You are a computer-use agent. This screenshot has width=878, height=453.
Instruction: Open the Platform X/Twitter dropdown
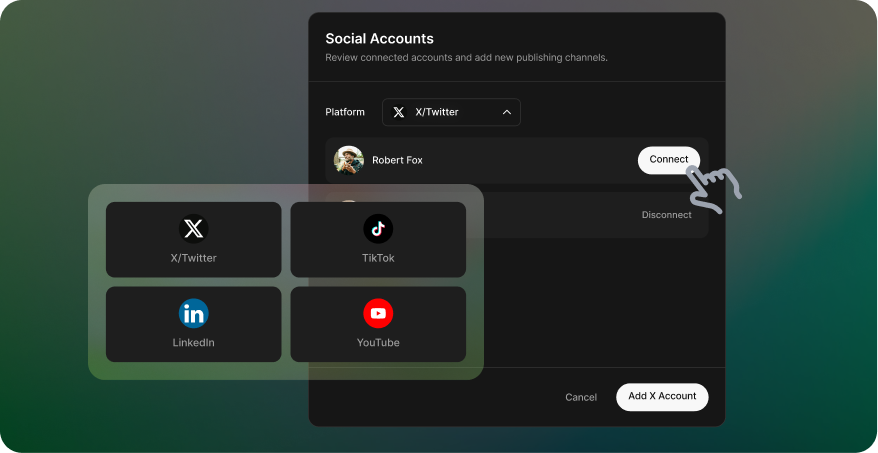click(451, 112)
